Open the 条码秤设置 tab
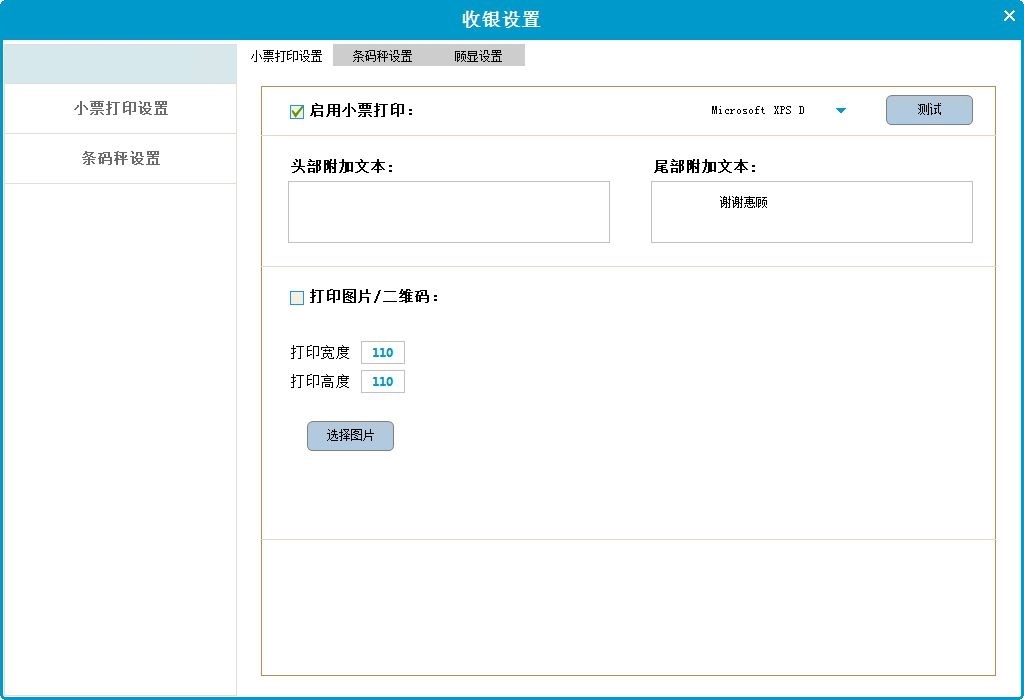Viewport: 1024px width, 700px height. click(382, 56)
